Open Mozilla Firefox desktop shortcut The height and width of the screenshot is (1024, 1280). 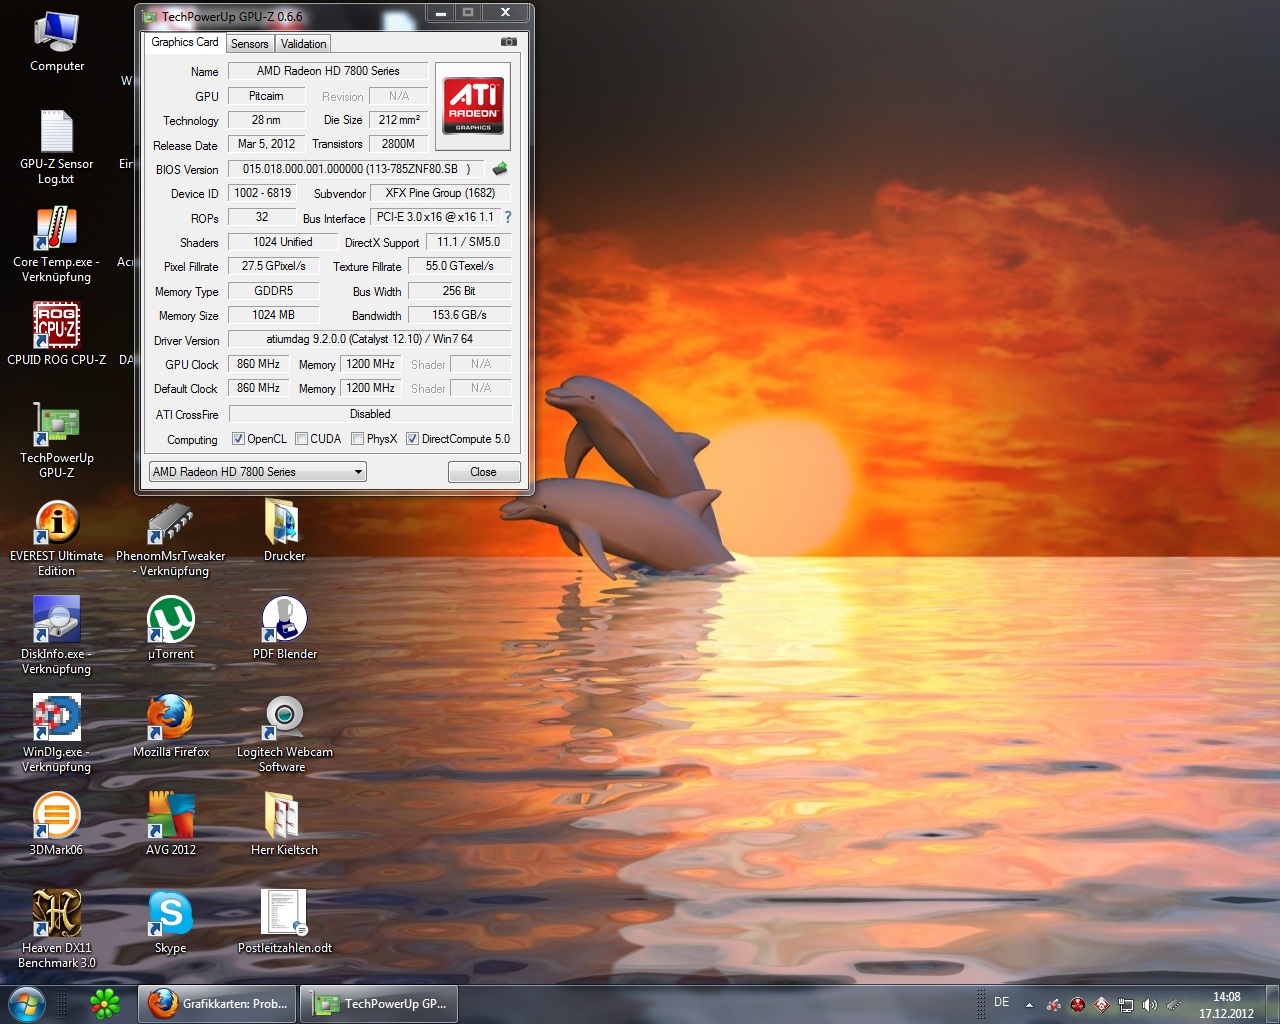[x=171, y=726]
